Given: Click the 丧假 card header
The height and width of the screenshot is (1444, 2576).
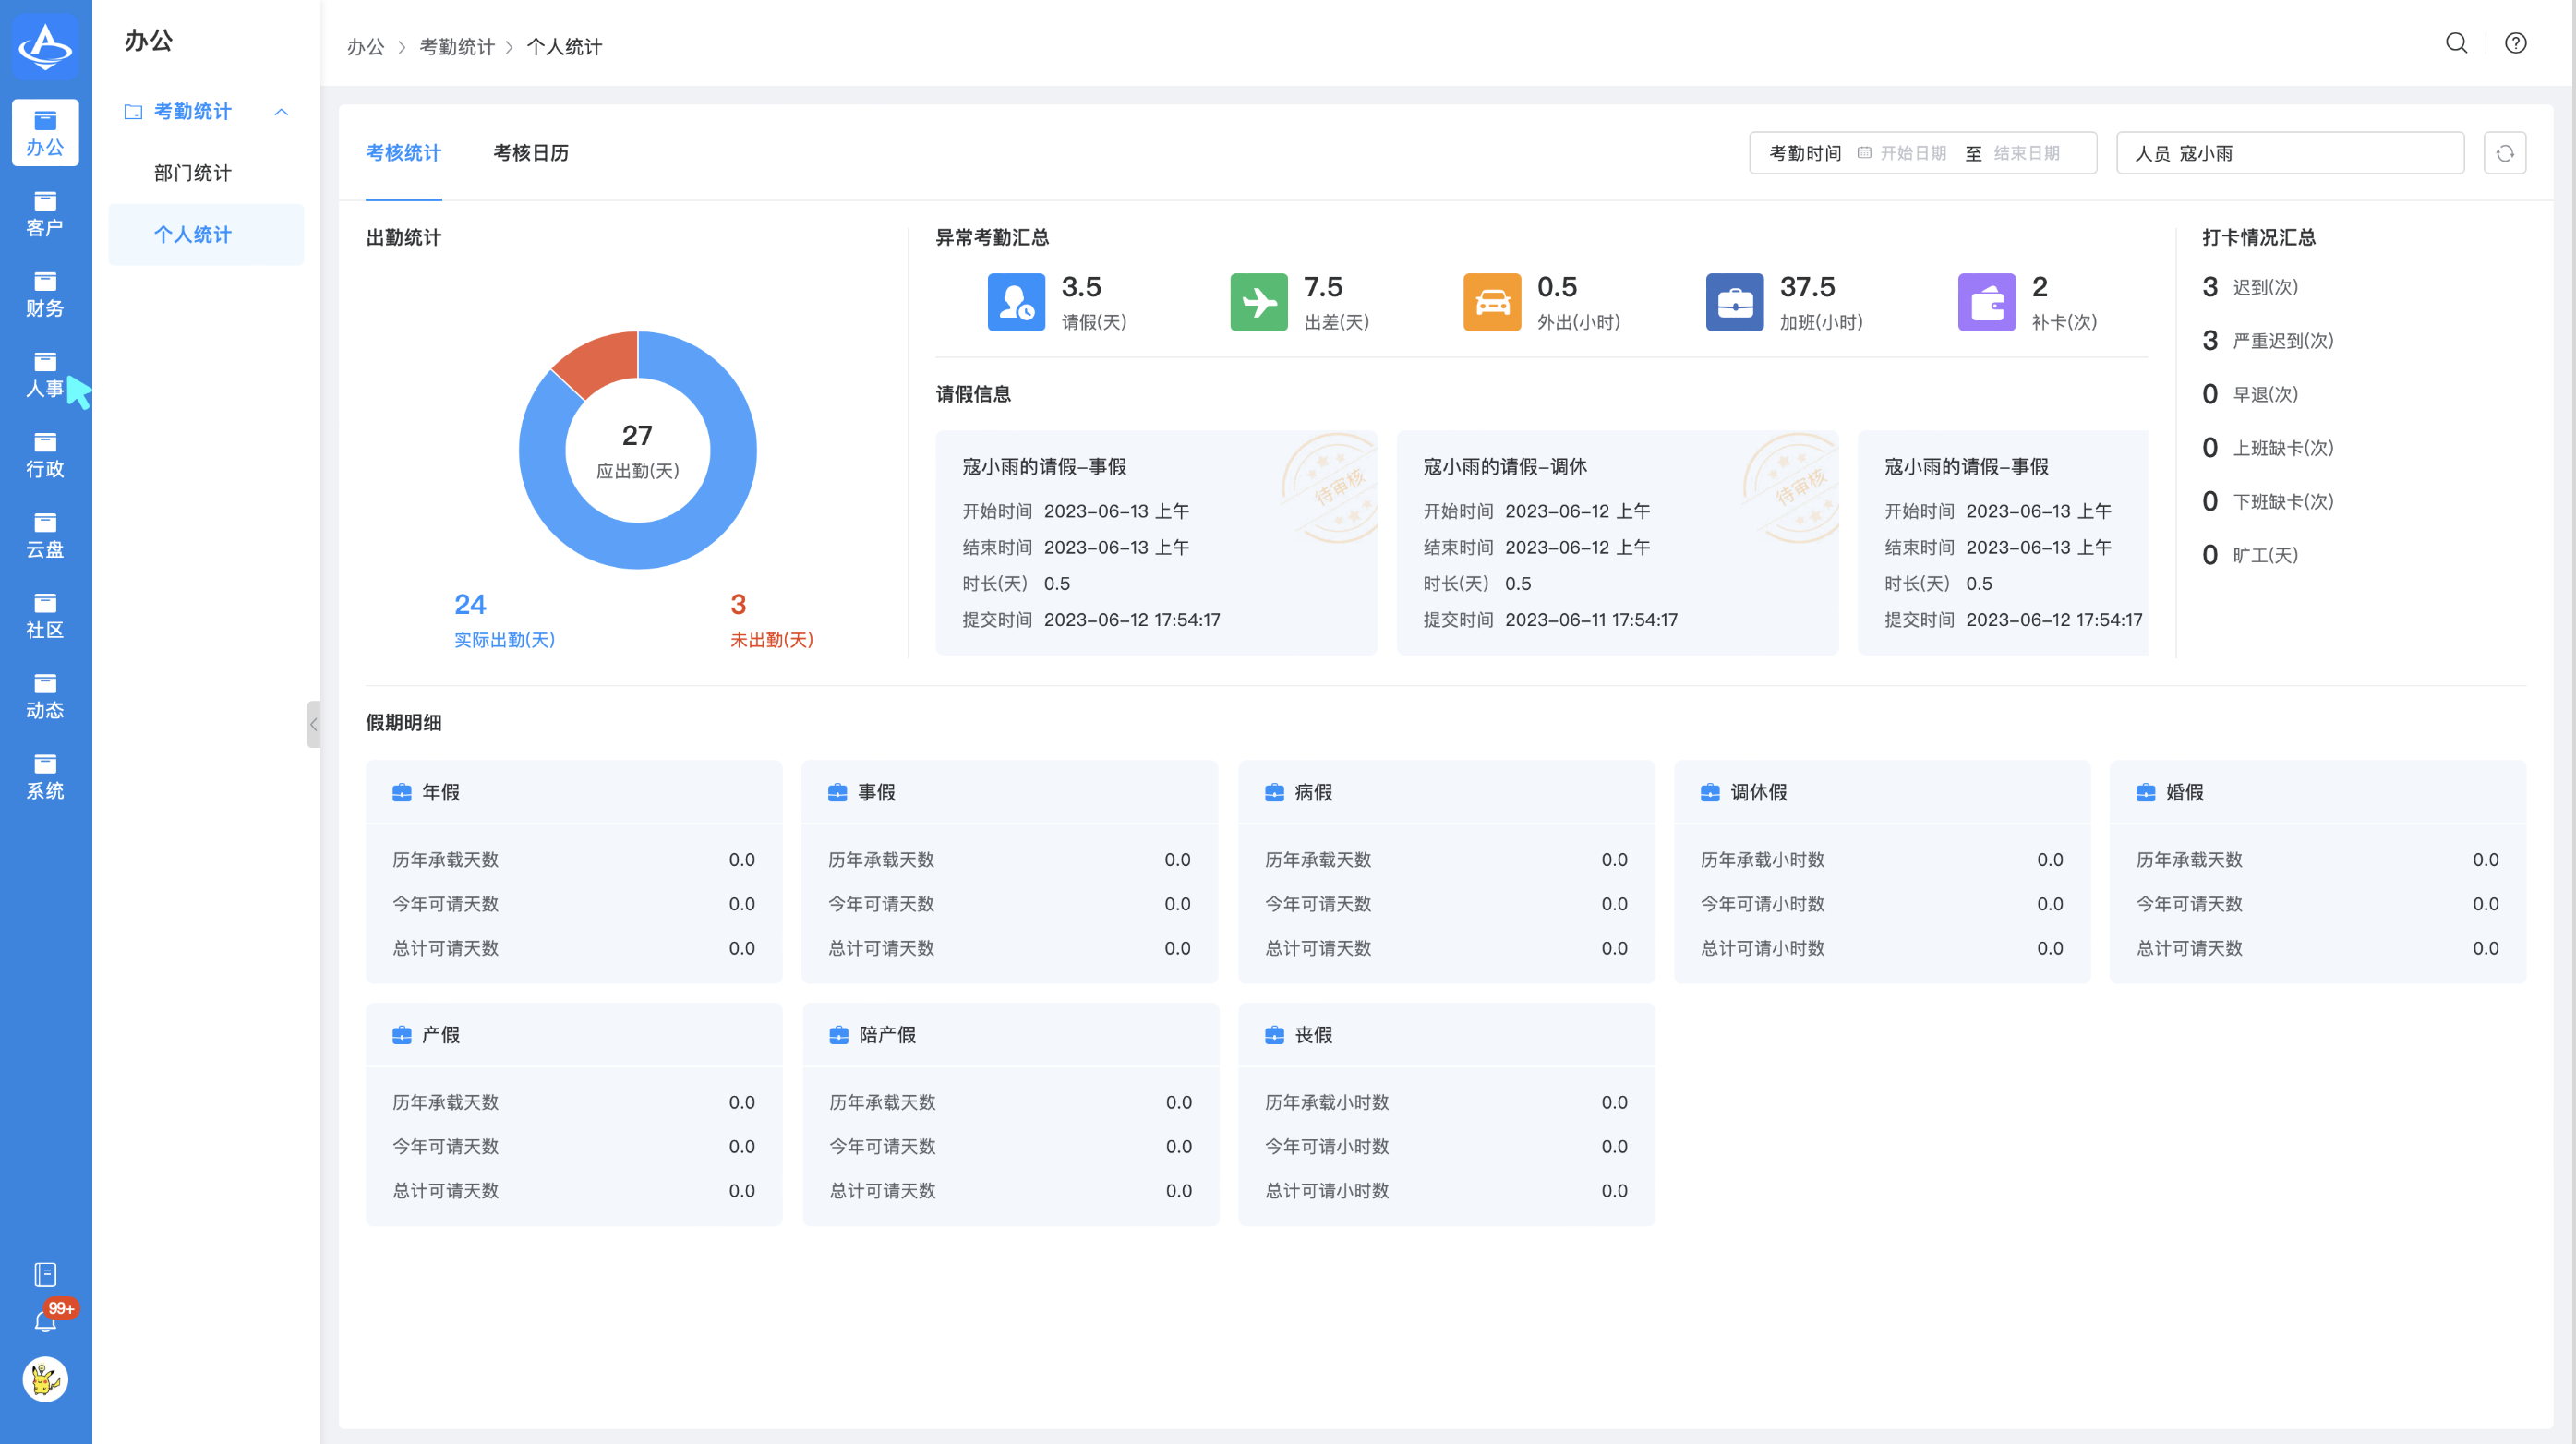Looking at the screenshot, I should [x=1446, y=1035].
